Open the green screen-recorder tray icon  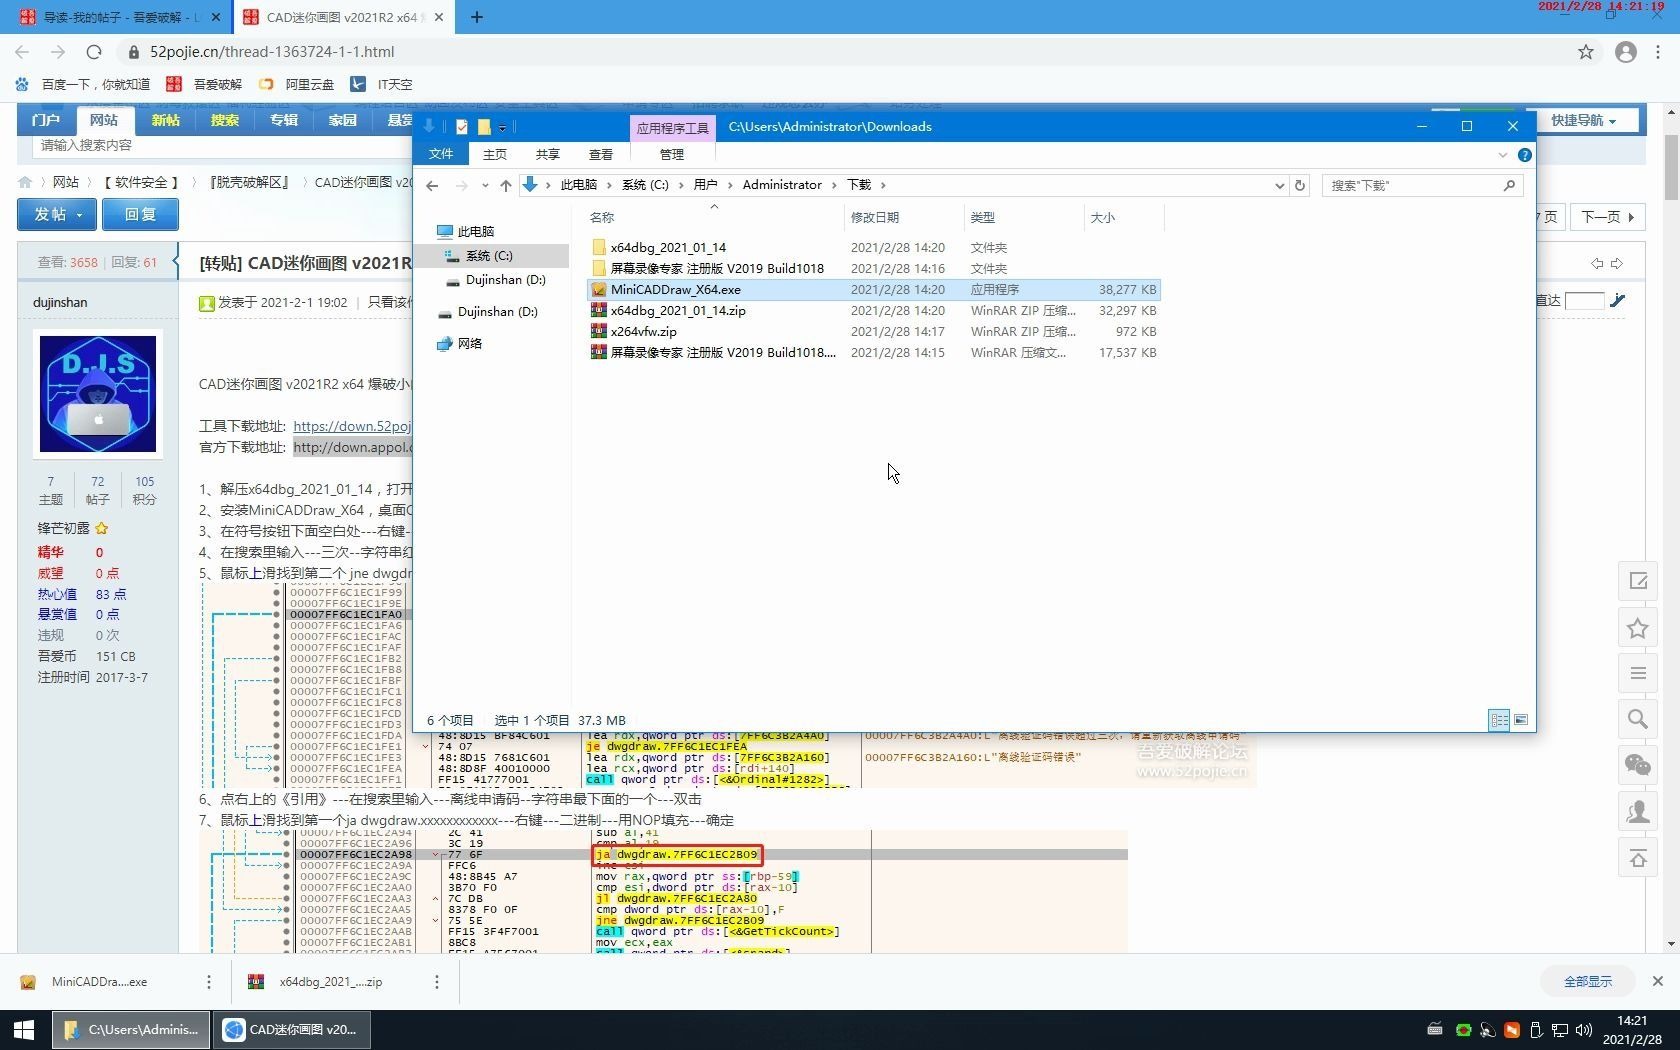coord(1463,1030)
